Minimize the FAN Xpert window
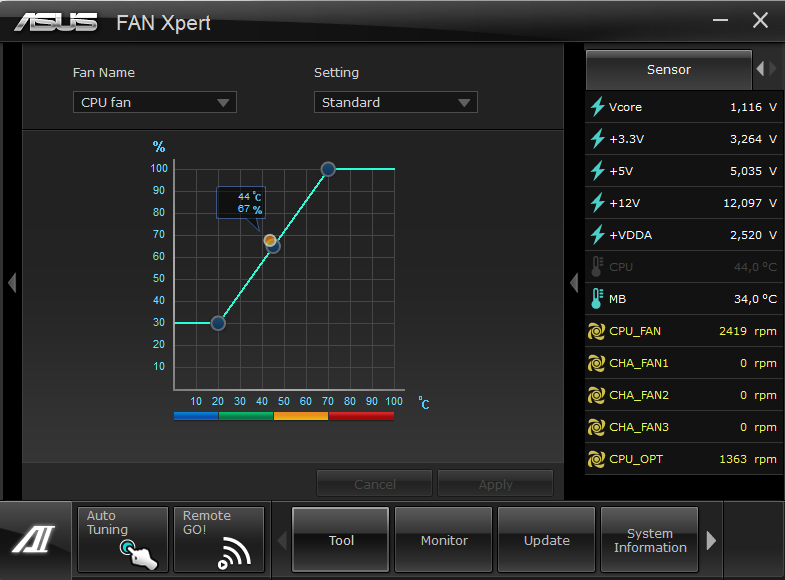This screenshot has height=580, width=785. 720,21
